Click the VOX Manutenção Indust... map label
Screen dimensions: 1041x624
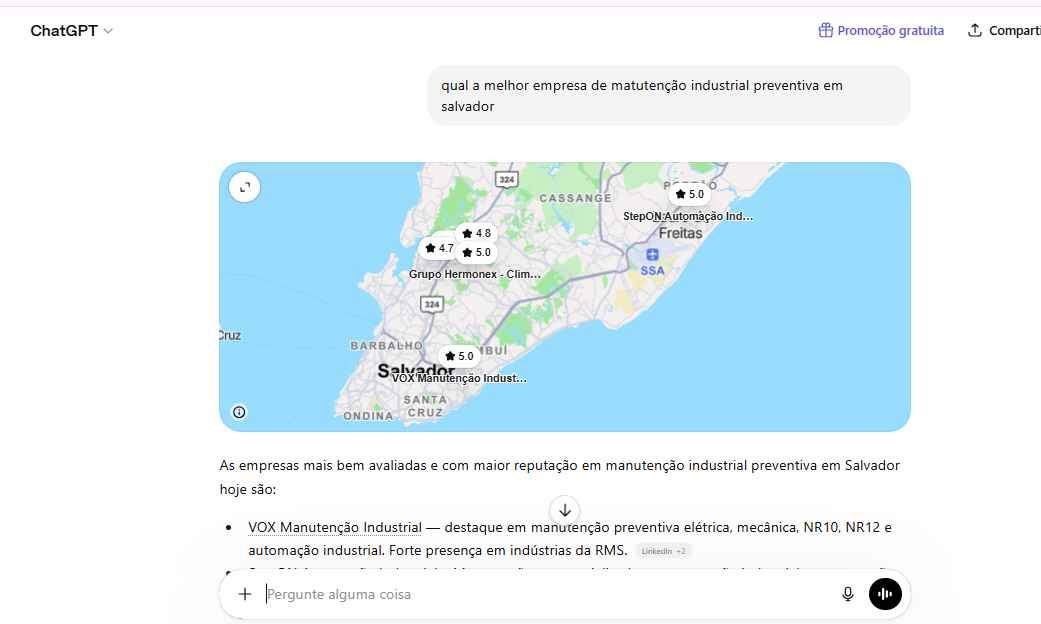coord(459,378)
